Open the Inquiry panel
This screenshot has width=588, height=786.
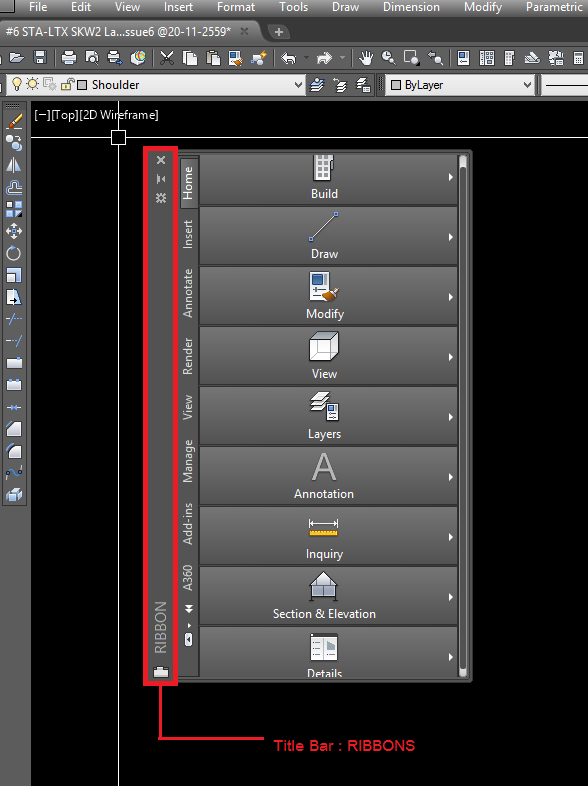click(x=328, y=536)
